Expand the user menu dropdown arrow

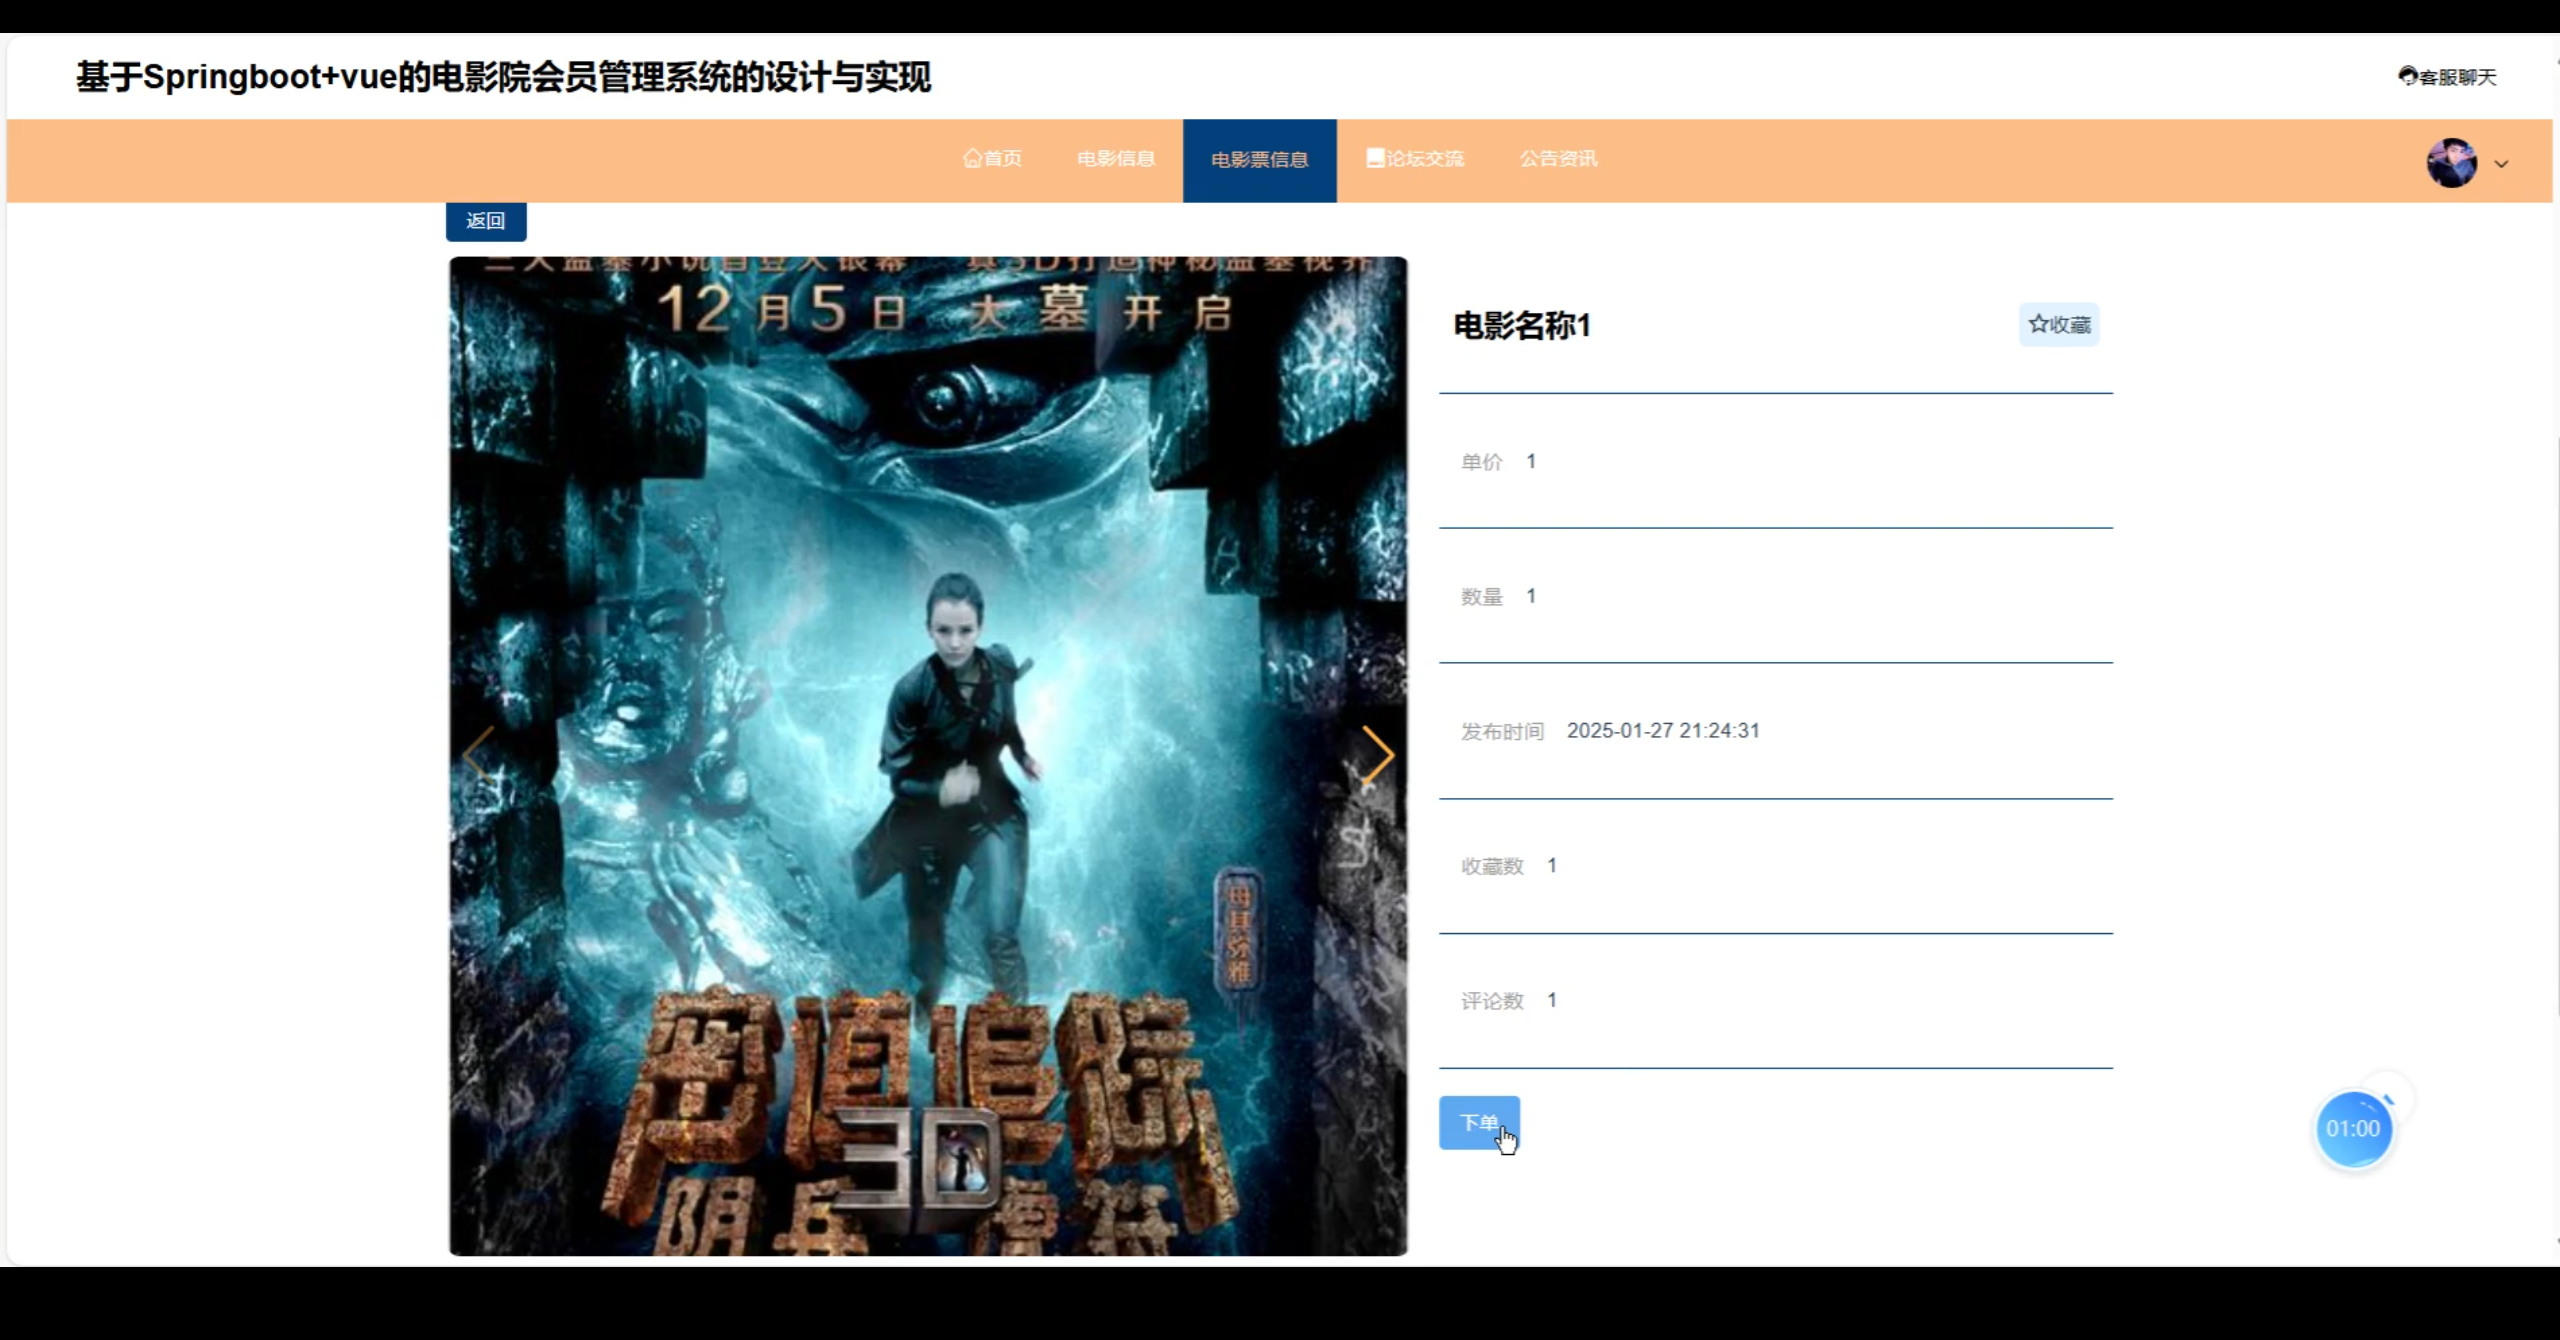click(x=2501, y=164)
